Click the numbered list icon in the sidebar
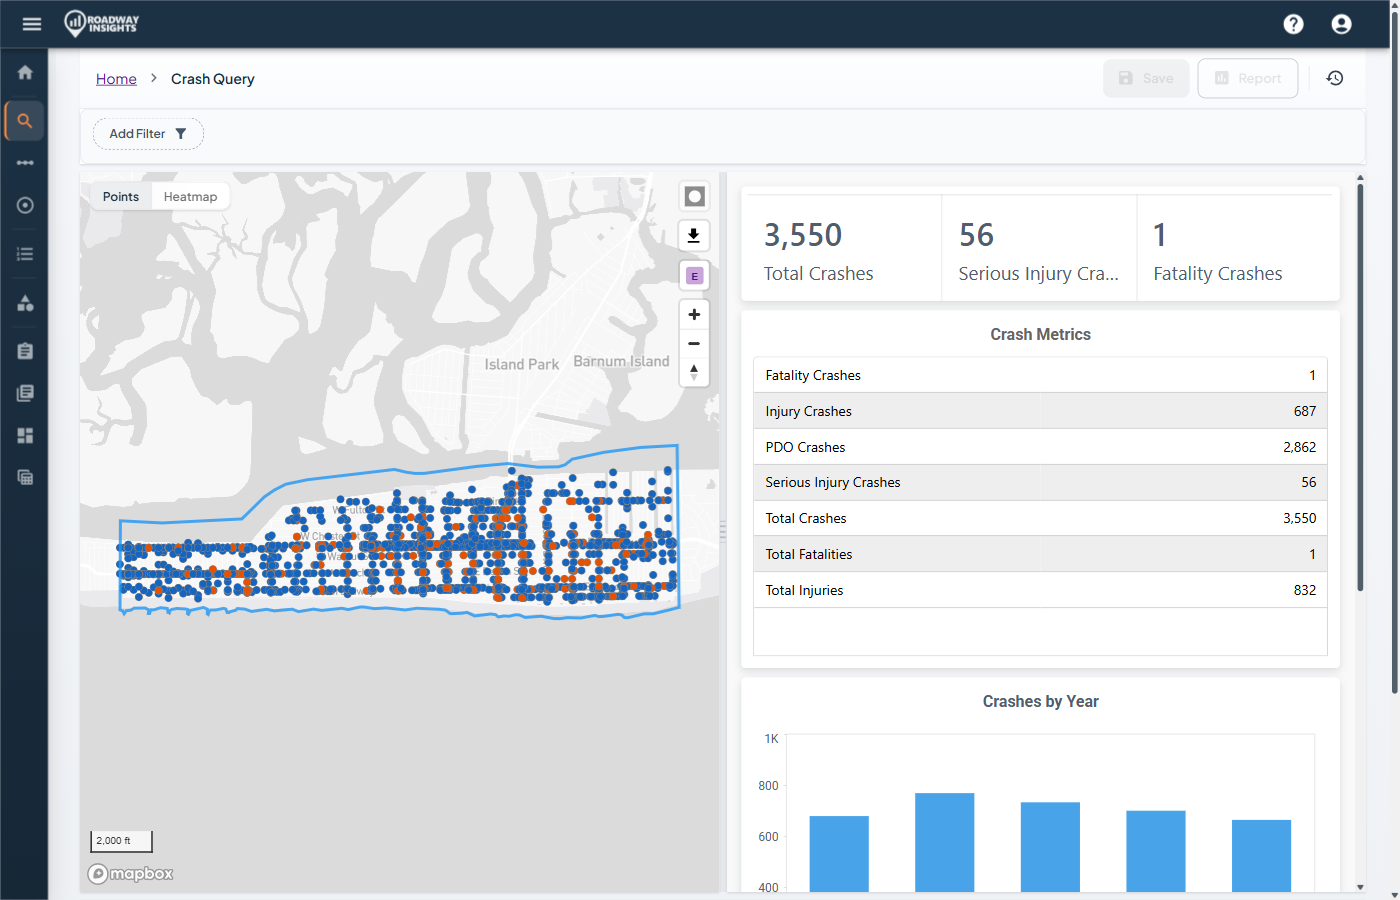1400x900 pixels. [x=24, y=253]
